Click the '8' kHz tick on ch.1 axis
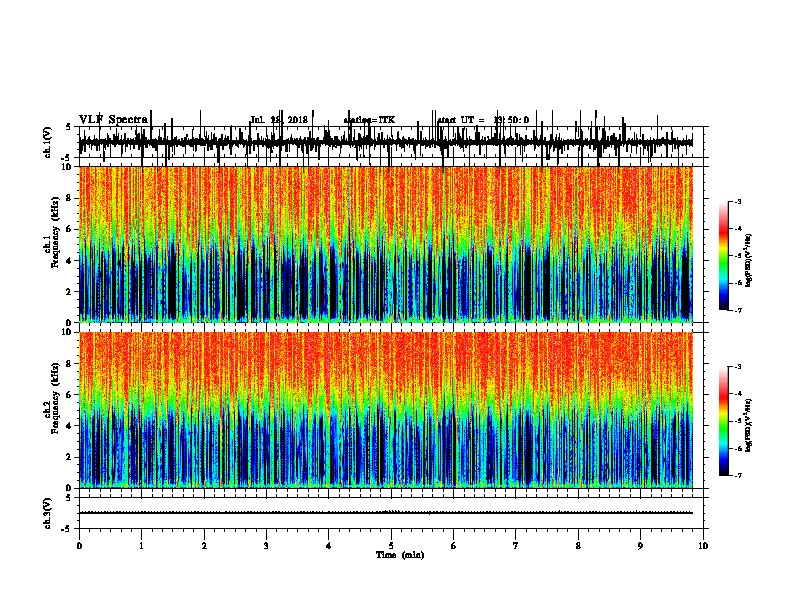The height and width of the screenshot is (612, 792). coord(70,198)
